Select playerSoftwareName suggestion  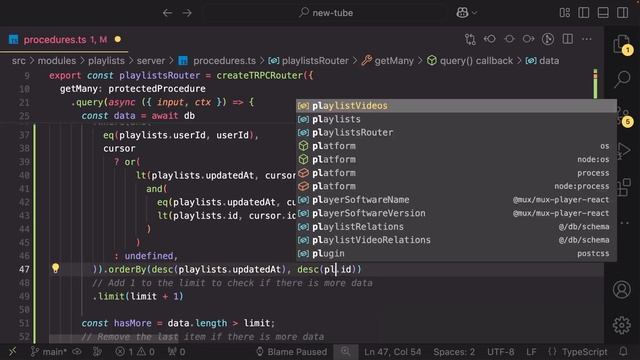click(456, 200)
